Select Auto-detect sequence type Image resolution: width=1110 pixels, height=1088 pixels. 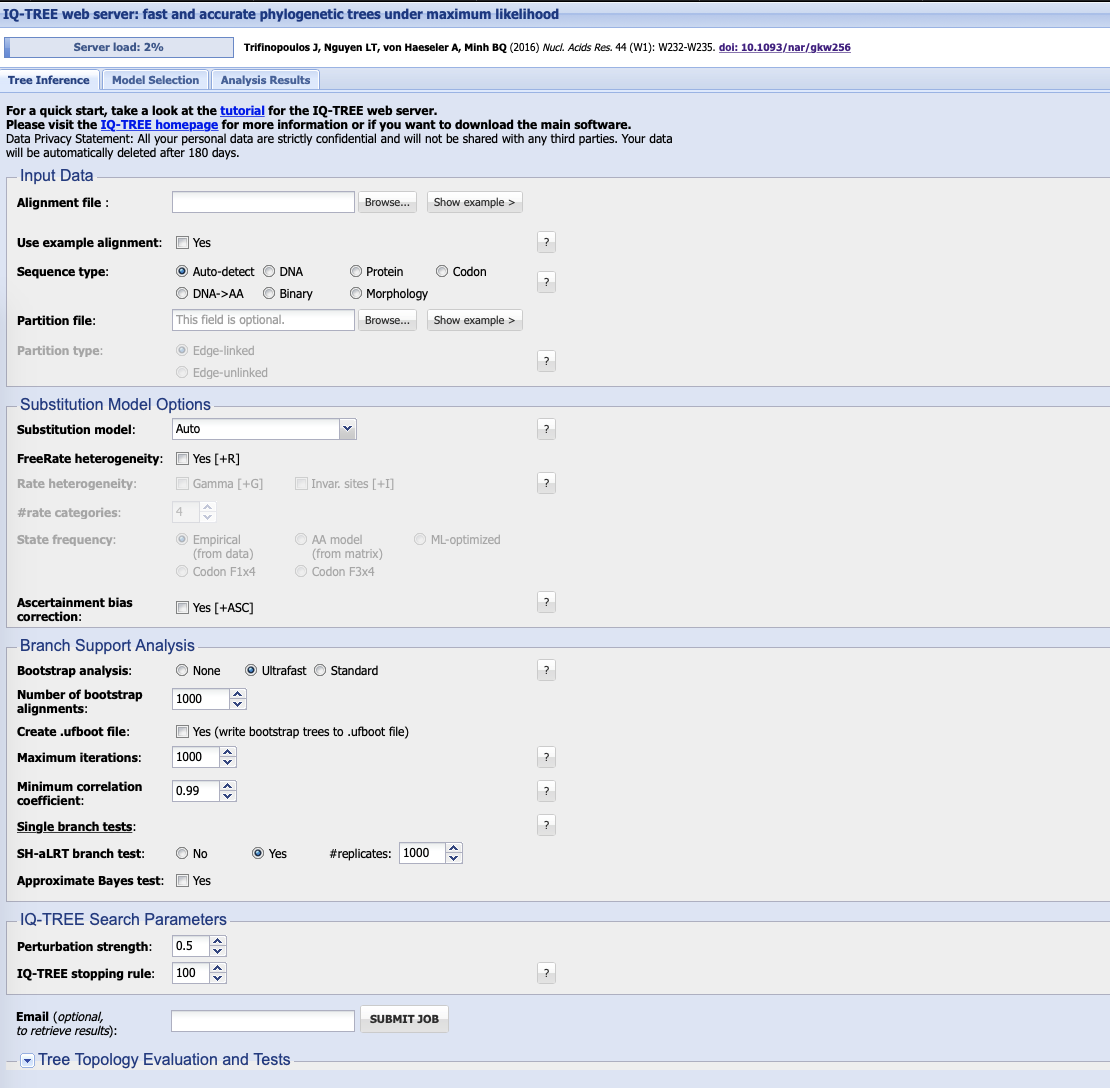(182, 271)
